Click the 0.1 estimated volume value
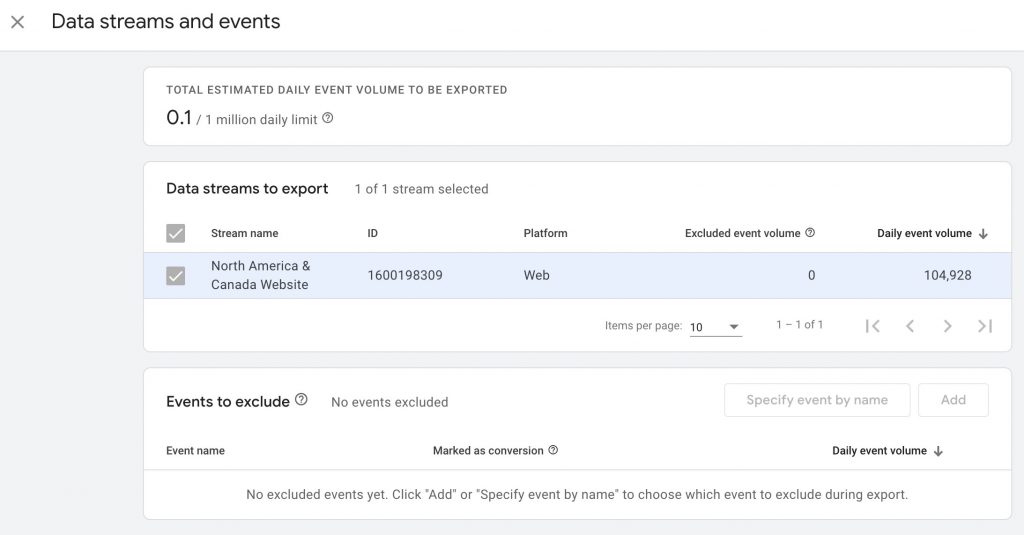 click(x=179, y=118)
